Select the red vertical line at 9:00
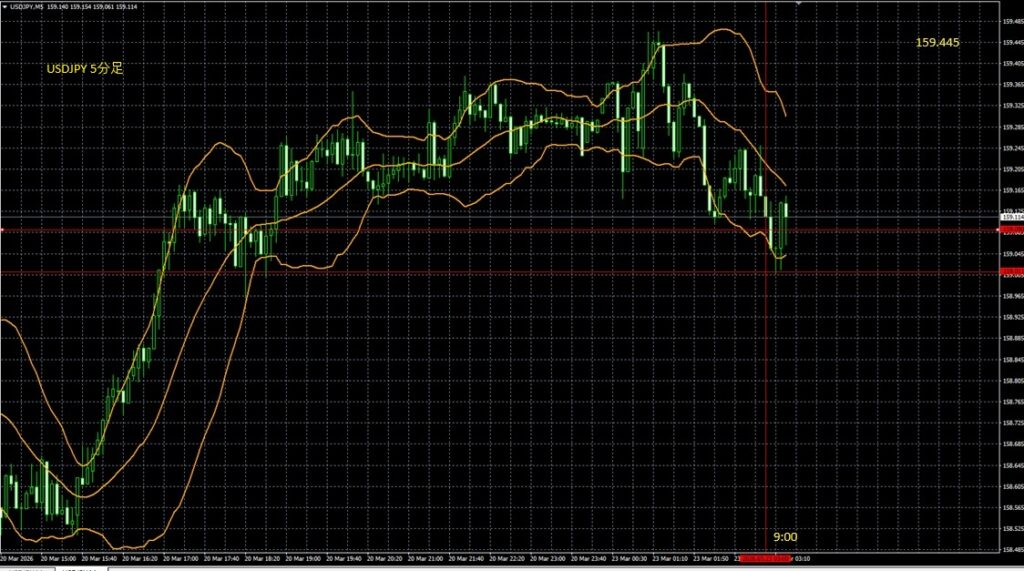Screen dimensions: 1024x571 [x=765, y=278]
